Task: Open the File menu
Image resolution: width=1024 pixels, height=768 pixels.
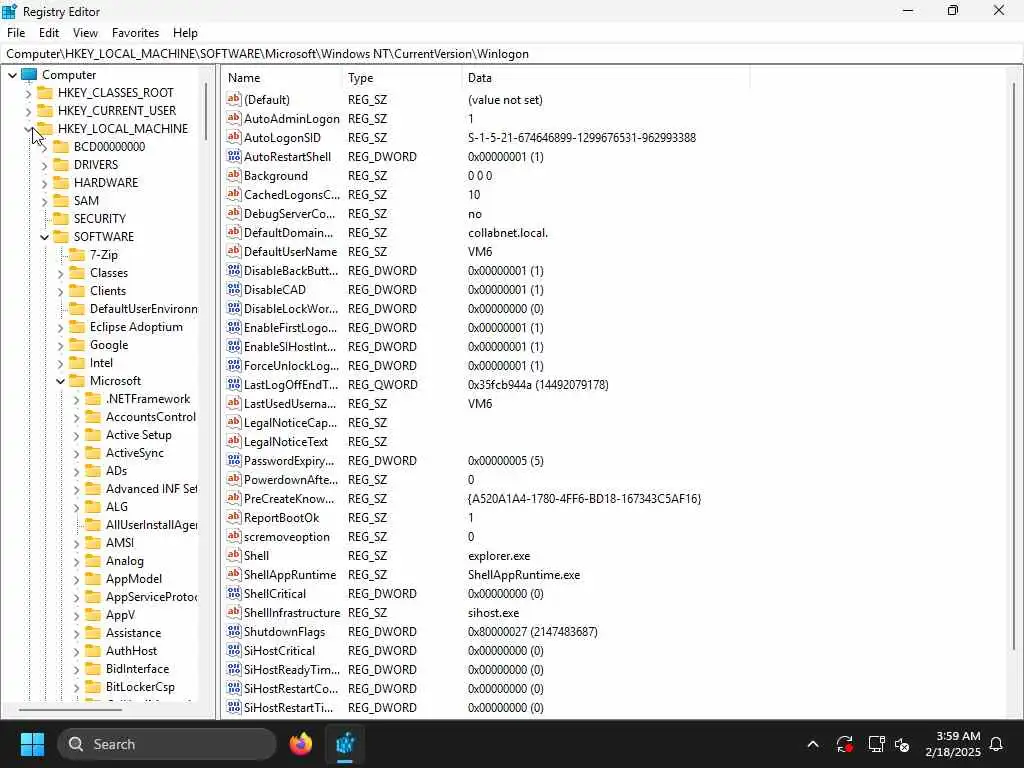Action: [16, 33]
